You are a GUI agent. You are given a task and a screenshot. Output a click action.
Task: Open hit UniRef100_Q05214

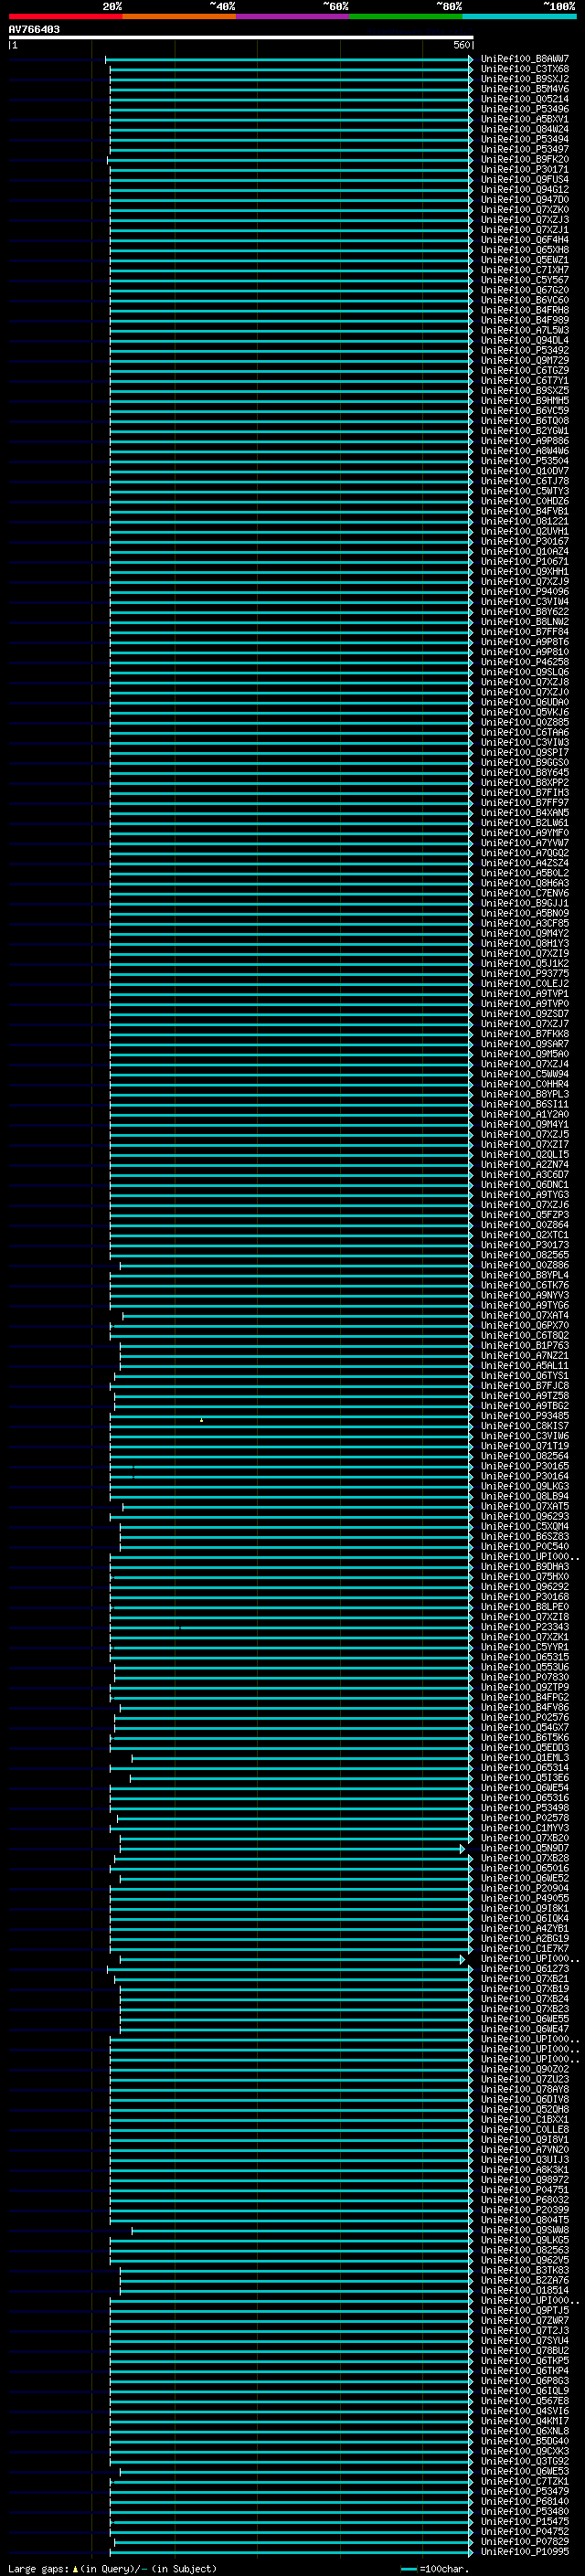(x=525, y=99)
